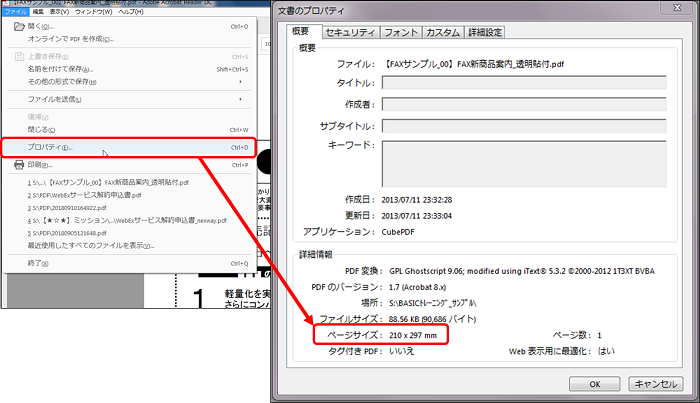Click the 更新日 value 2013/07/11 23:33:04
The width and height of the screenshot is (700, 403).
coord(417,216)
